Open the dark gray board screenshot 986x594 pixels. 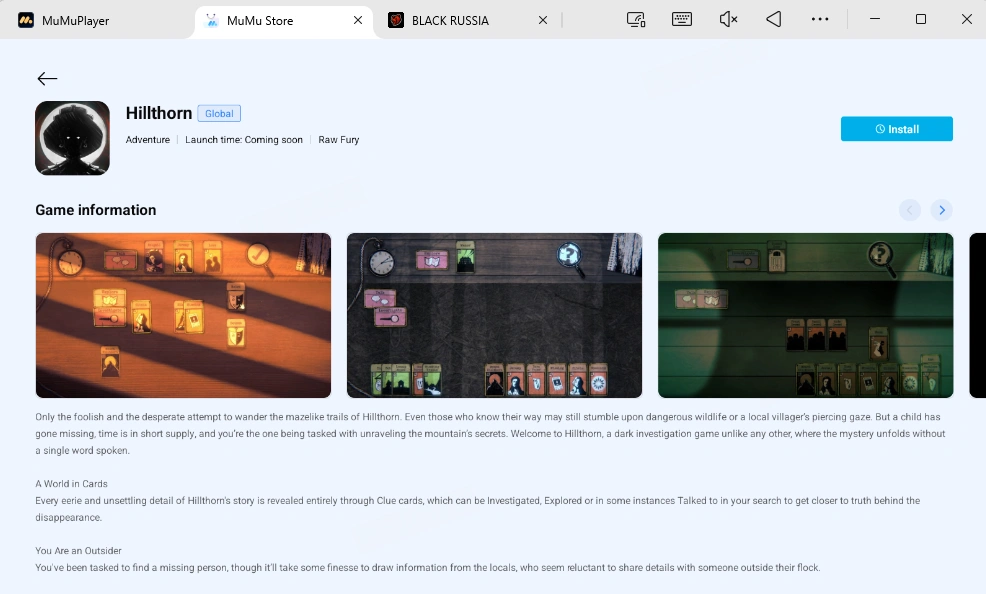pos(494,316)
